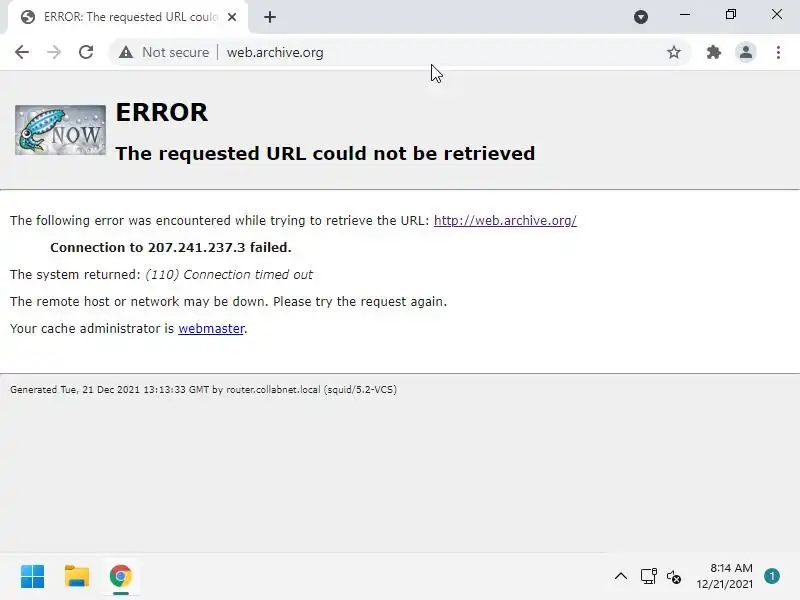Screen dimensions: 800x600
Task: Open the Chrome profile avatar
Action: click(745, 52)
